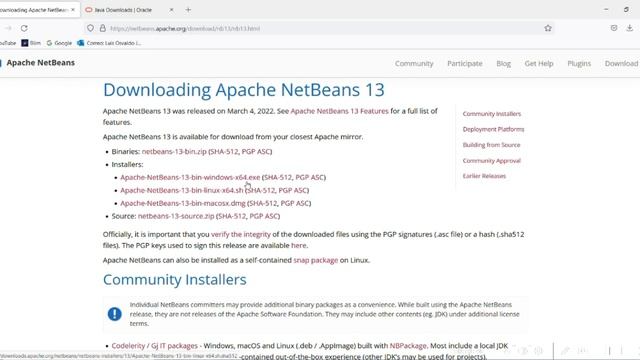This screenshot has width=640, height=360.
Task: Download Apache-NetBeans-13-bin-windows-x64.exe installer
Action: tap(190, 177)
